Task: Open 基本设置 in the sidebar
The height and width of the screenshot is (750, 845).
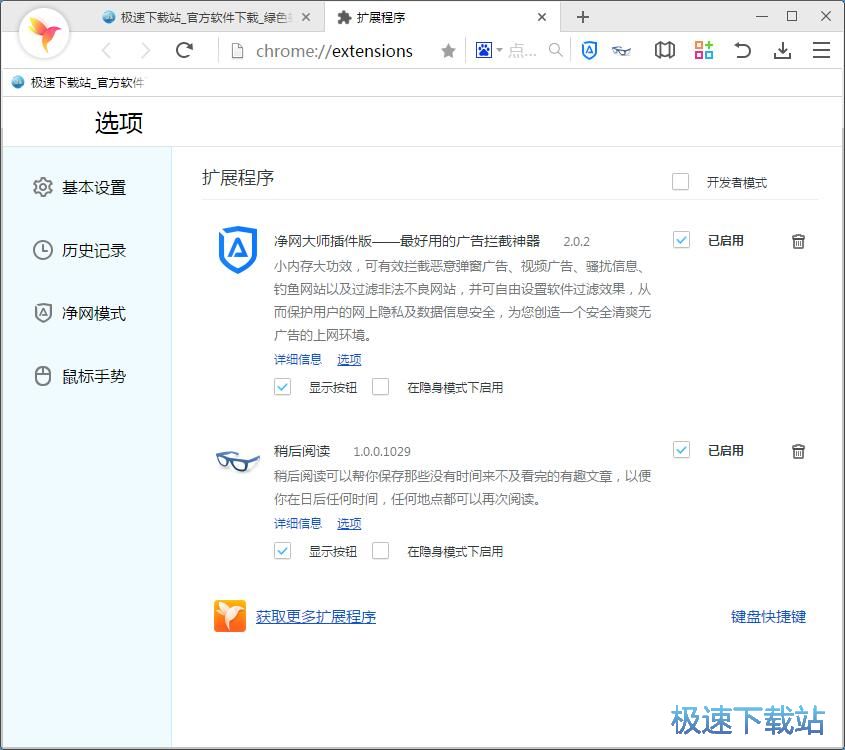Action: point(94,187)
